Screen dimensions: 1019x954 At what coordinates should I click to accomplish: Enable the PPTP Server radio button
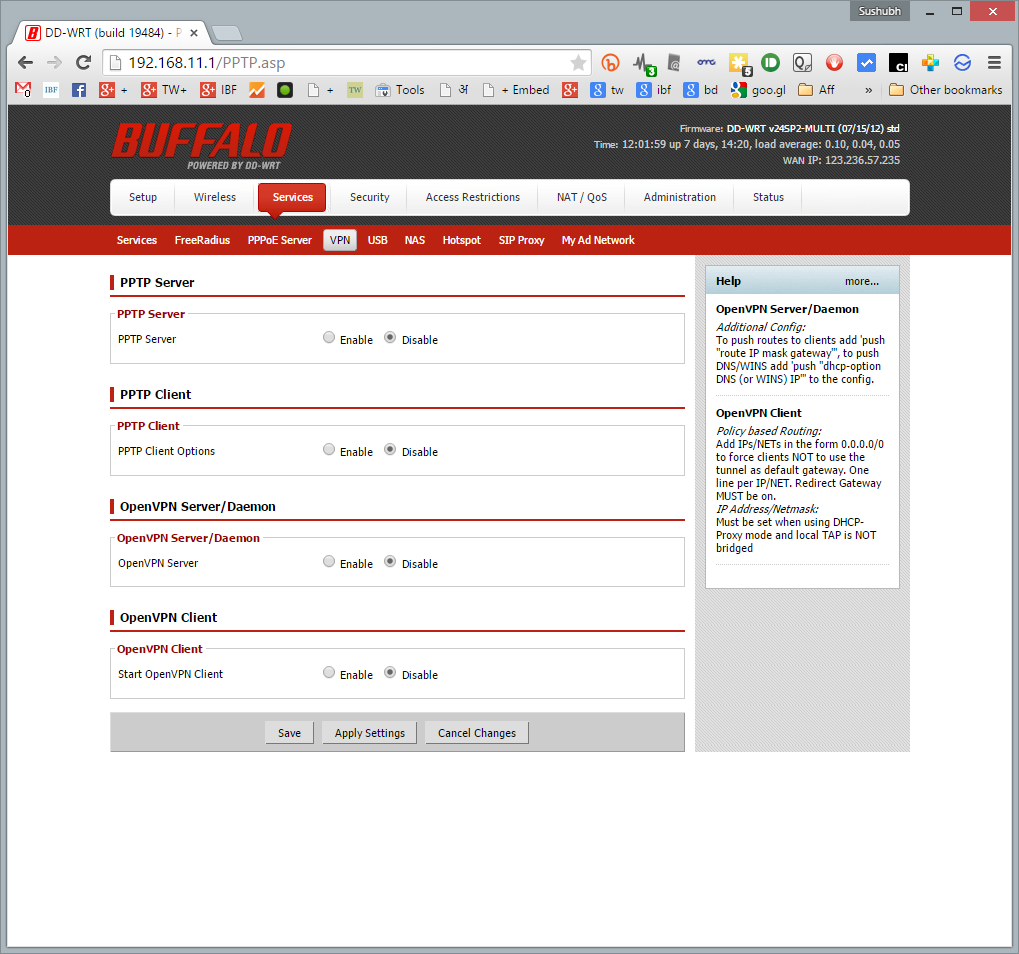click(329, 338)
